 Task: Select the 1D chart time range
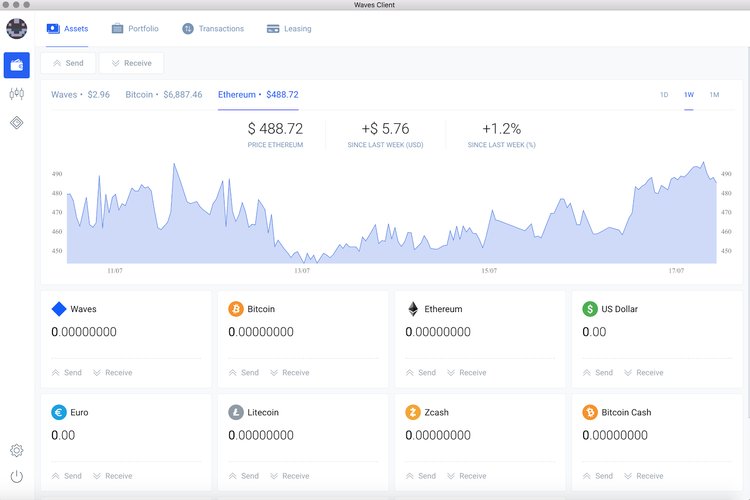click(663, 95)
